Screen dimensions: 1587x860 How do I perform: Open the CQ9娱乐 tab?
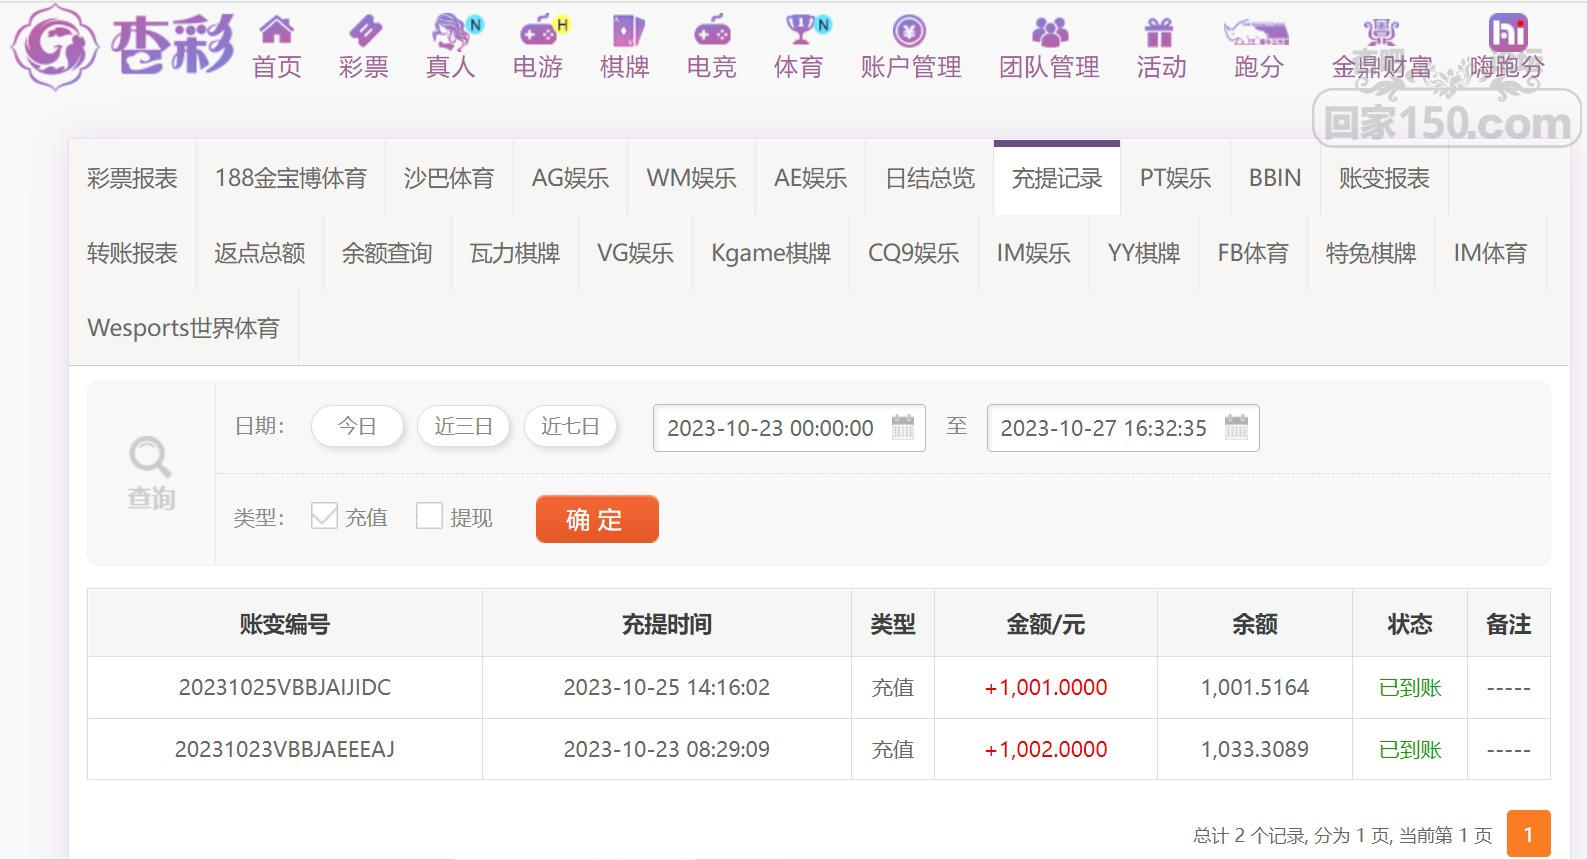point(914,253)
